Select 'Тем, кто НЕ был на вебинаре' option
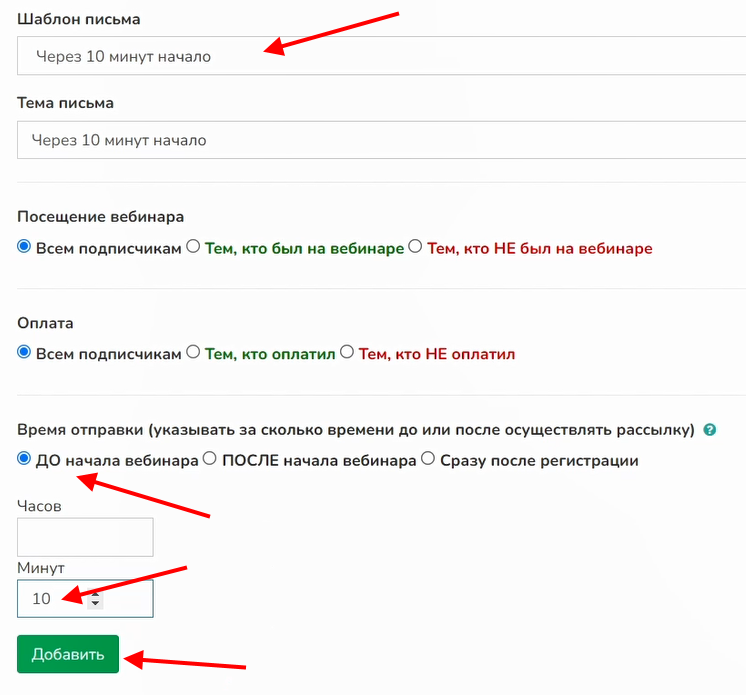 click(415, 247)
